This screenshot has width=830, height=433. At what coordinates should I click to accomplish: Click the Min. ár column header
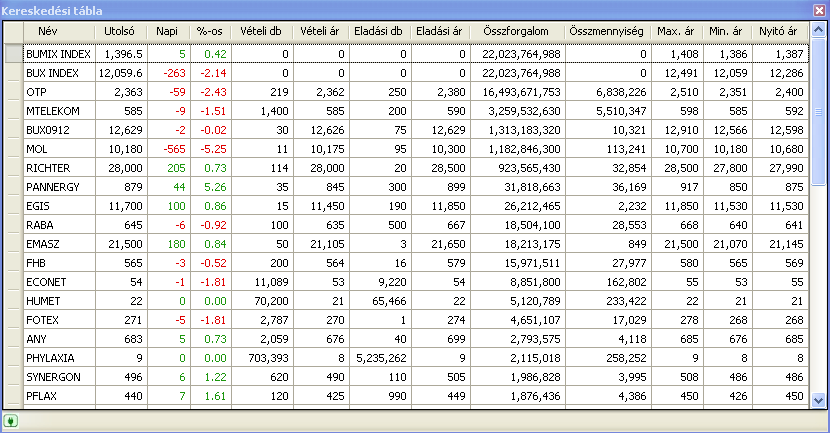pos(727,31)
